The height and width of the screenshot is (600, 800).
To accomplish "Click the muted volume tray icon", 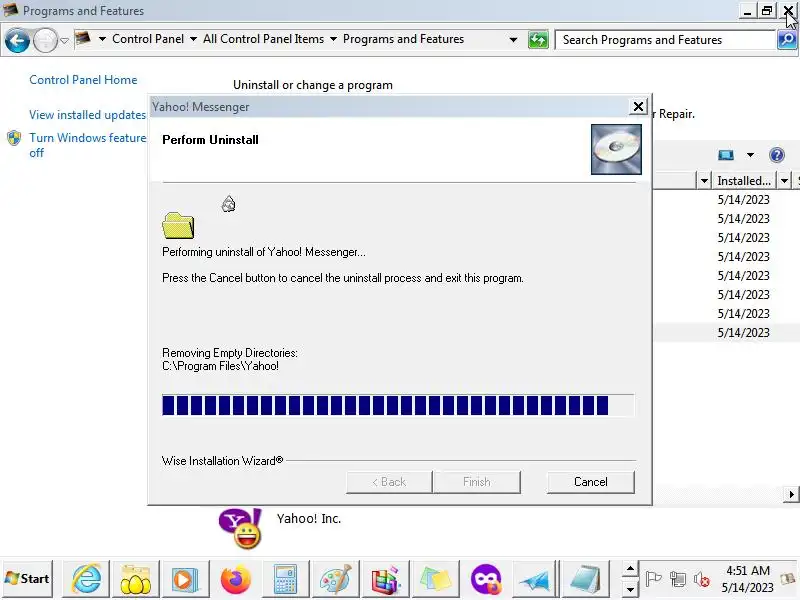I will point(702,579).
